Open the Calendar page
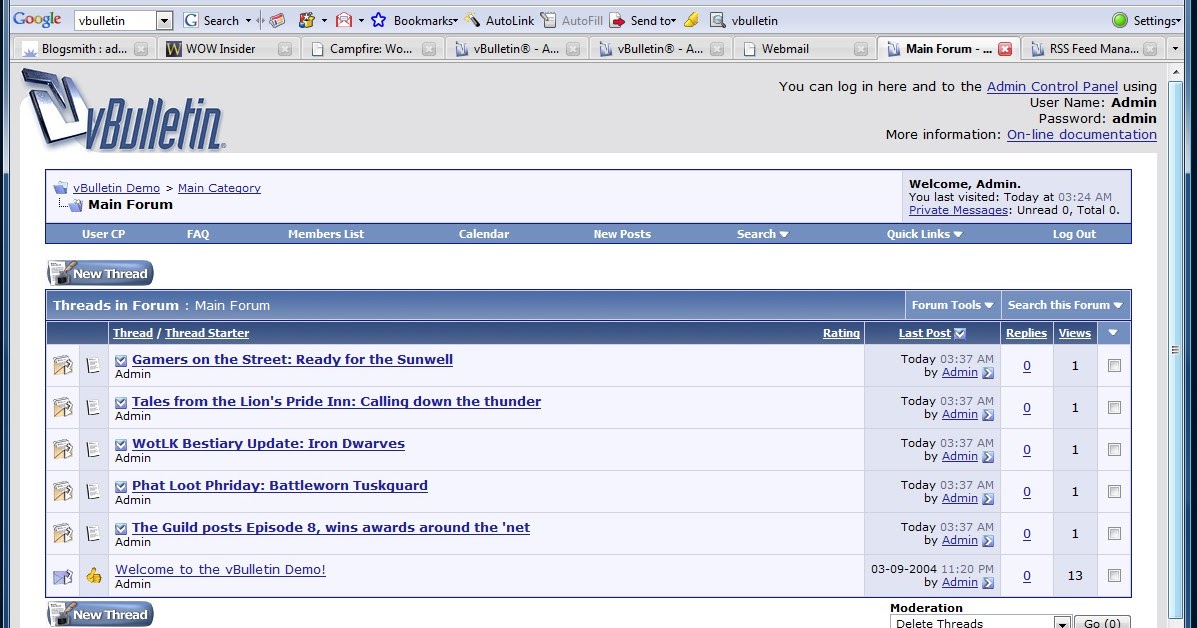This screenshot has width=1197, height=628. (484, 234)
